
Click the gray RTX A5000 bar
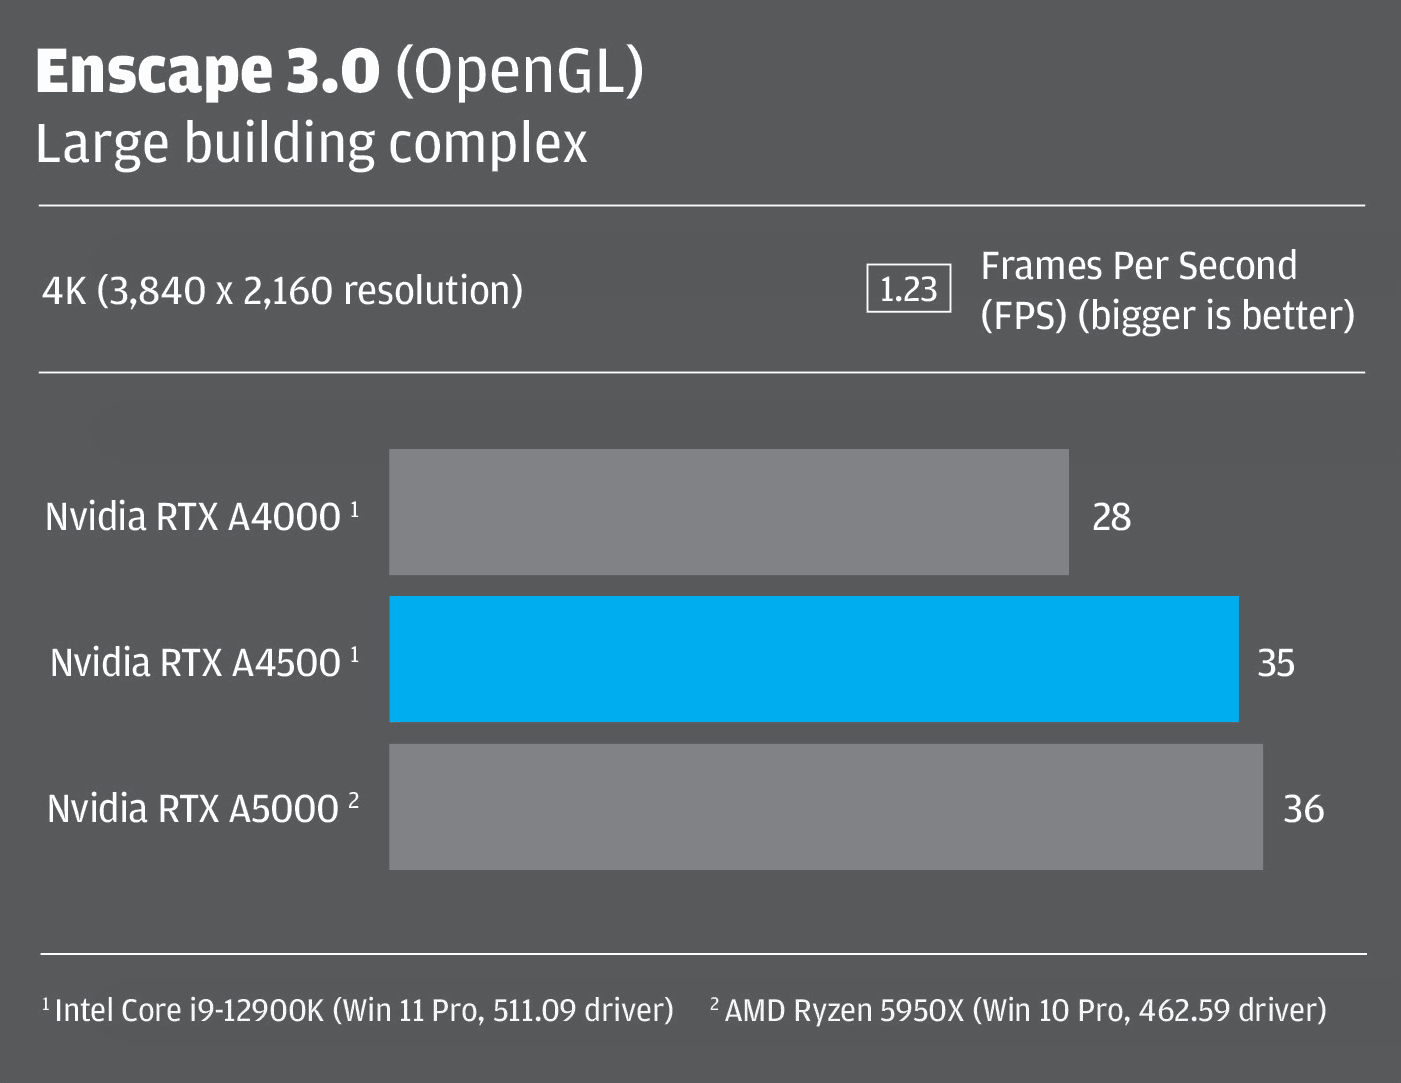click(x=825, y=807)
